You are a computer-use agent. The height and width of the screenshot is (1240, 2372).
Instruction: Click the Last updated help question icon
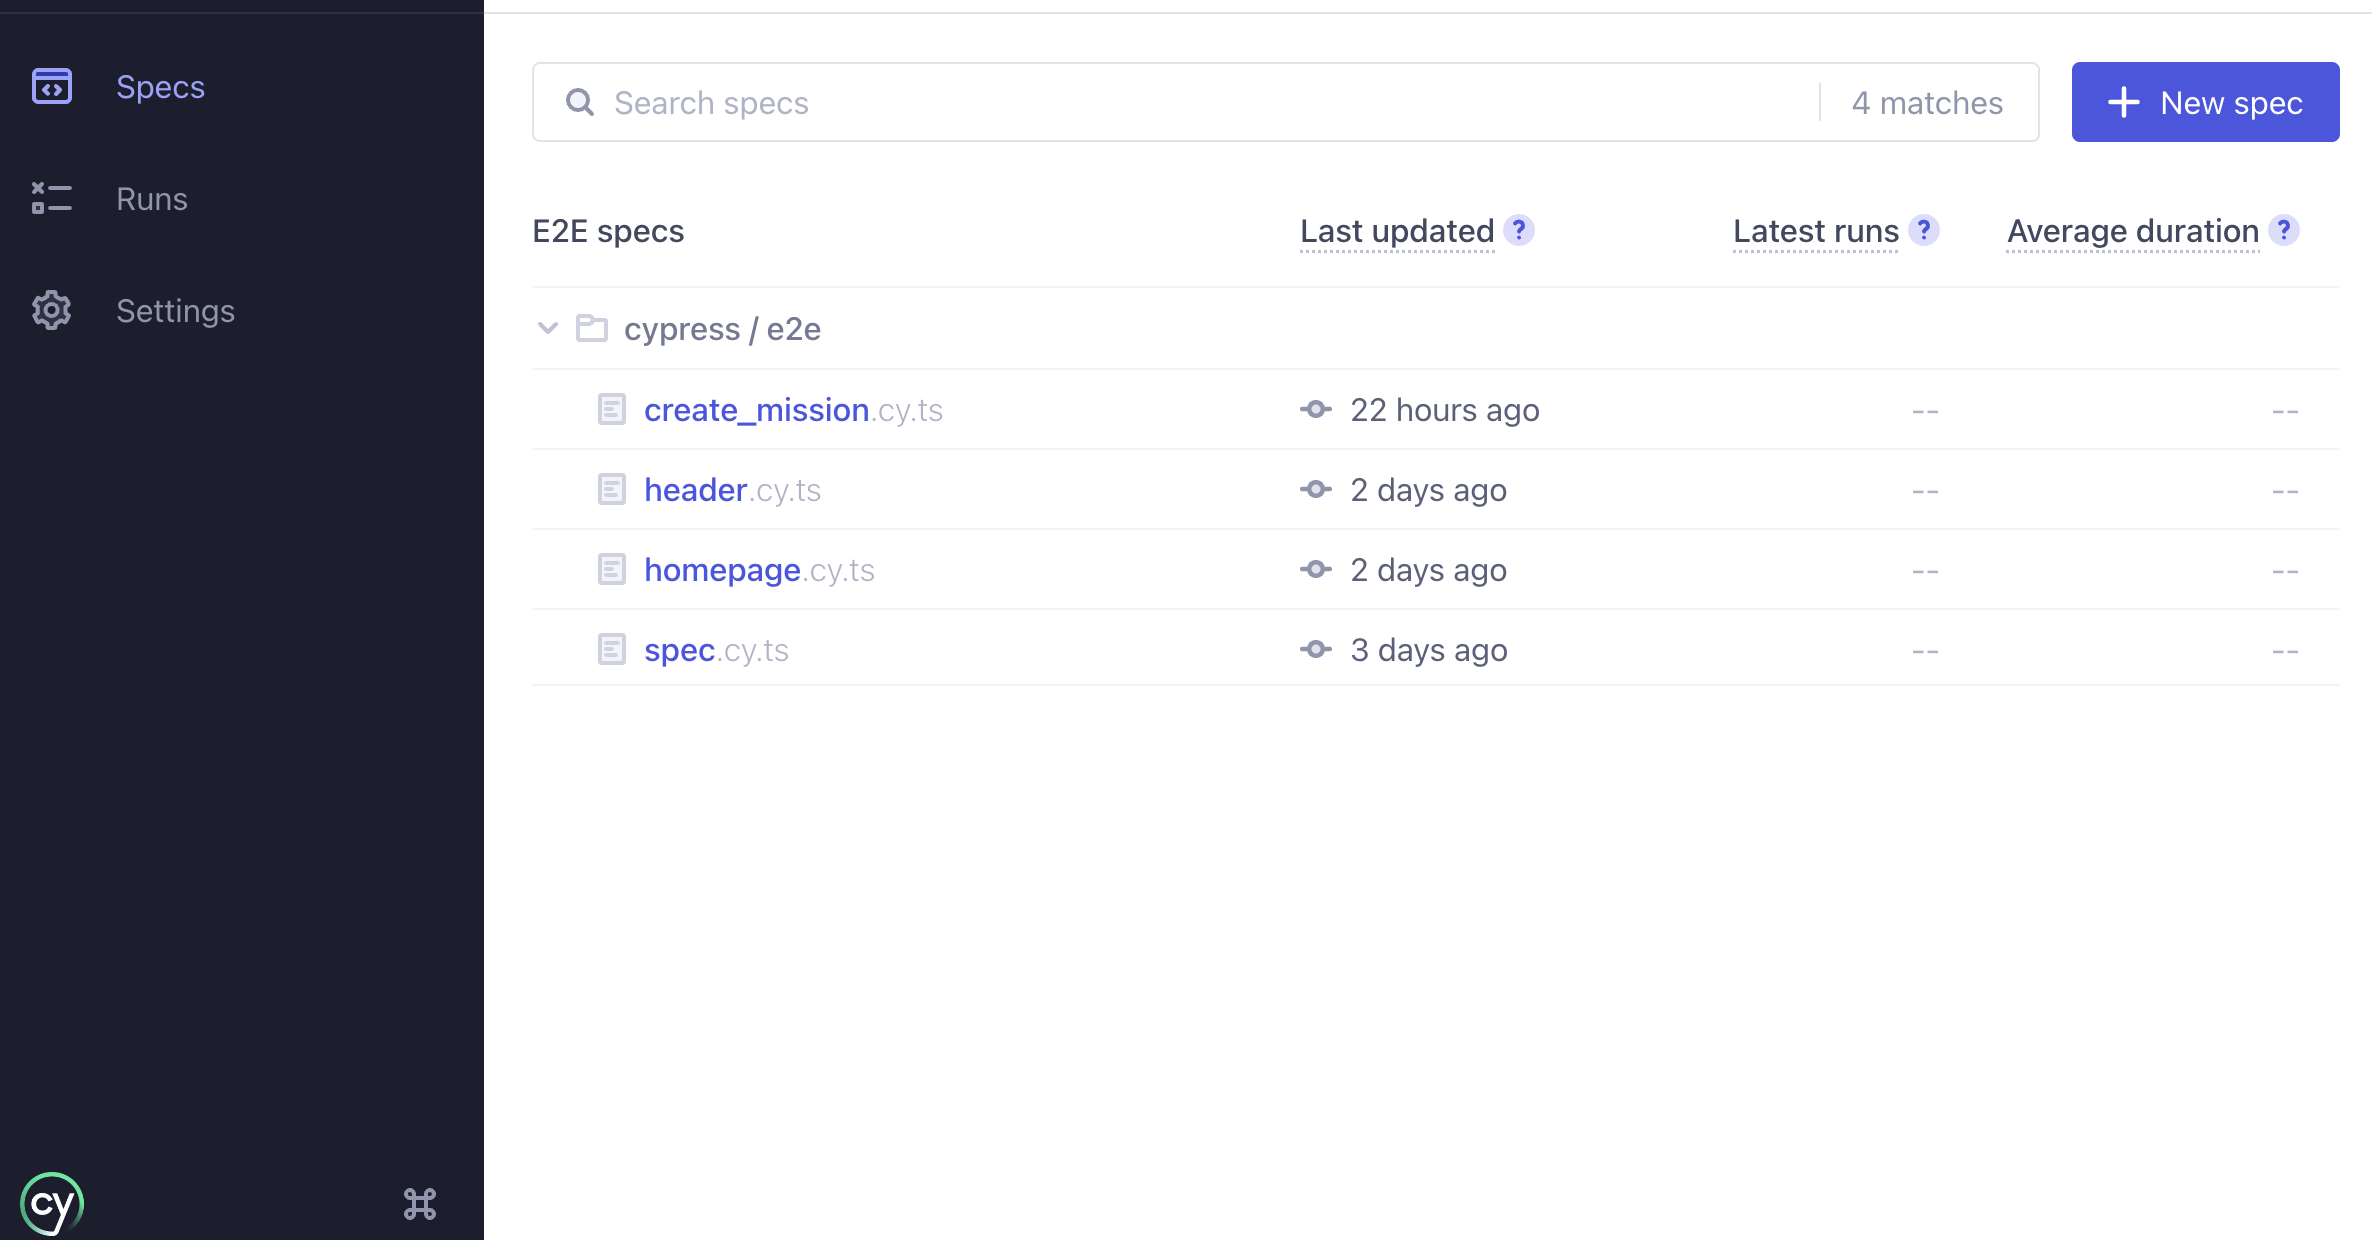point(1519,230)
